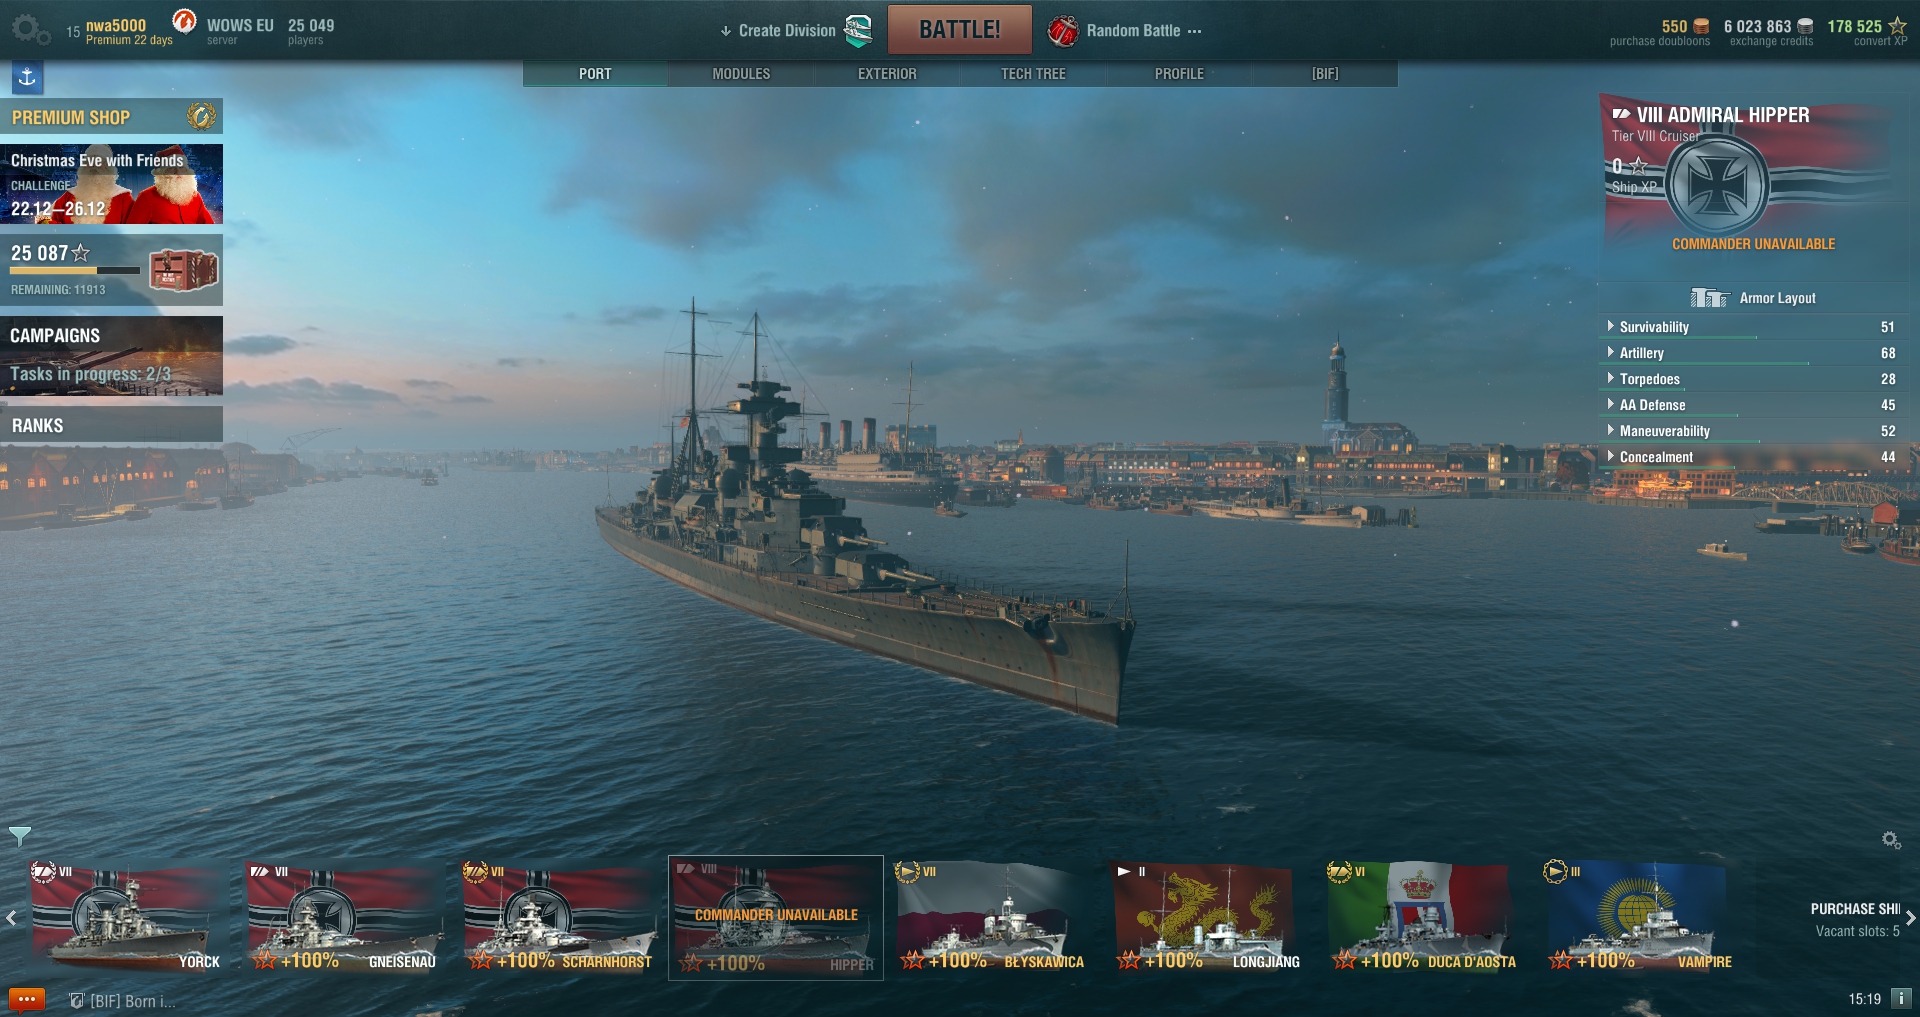Click the info icon beside clock

(x=1901, y=998)
